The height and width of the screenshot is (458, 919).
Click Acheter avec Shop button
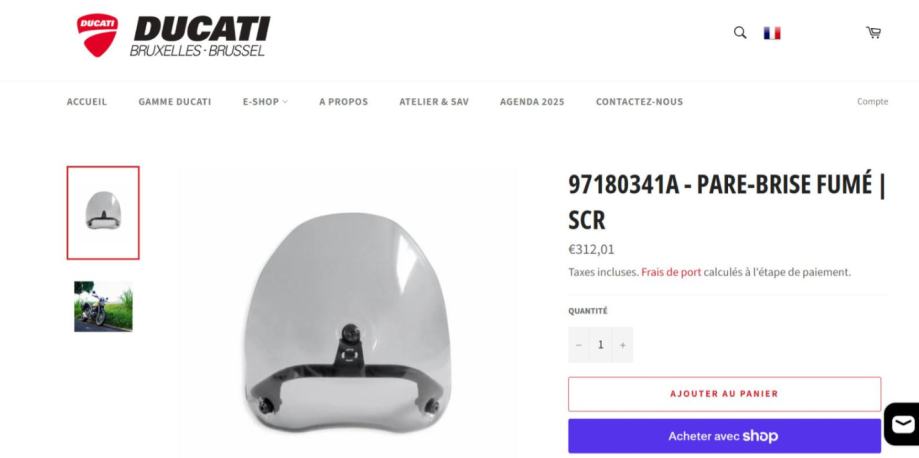coord(724,436)
